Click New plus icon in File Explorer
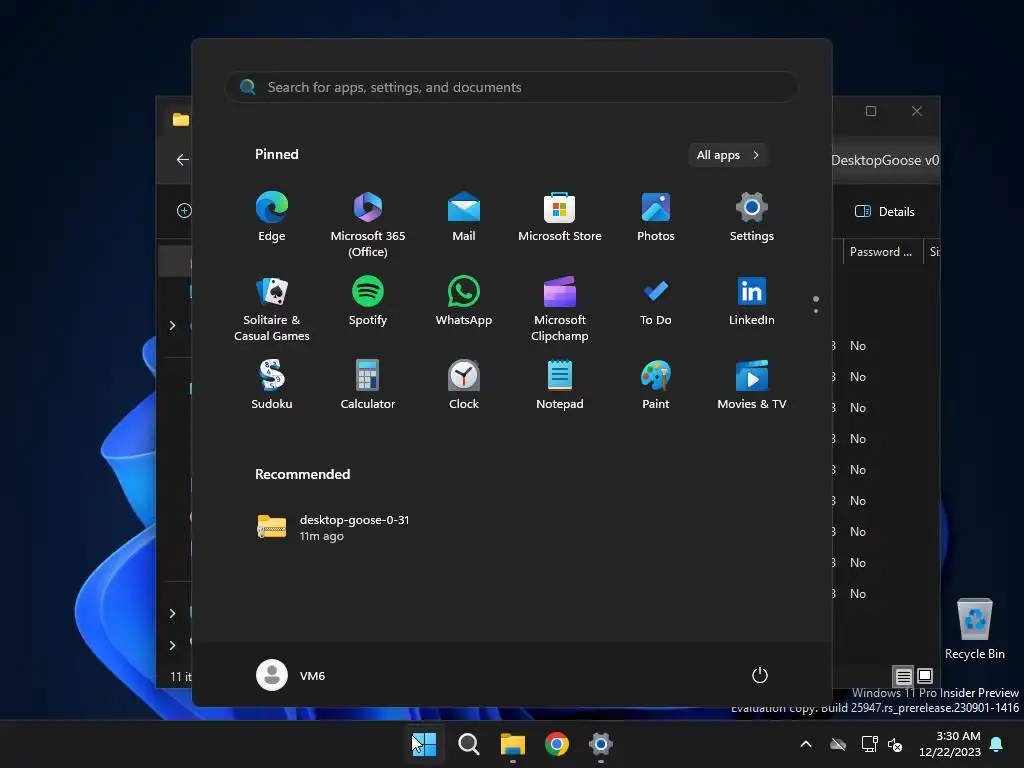 184,211
